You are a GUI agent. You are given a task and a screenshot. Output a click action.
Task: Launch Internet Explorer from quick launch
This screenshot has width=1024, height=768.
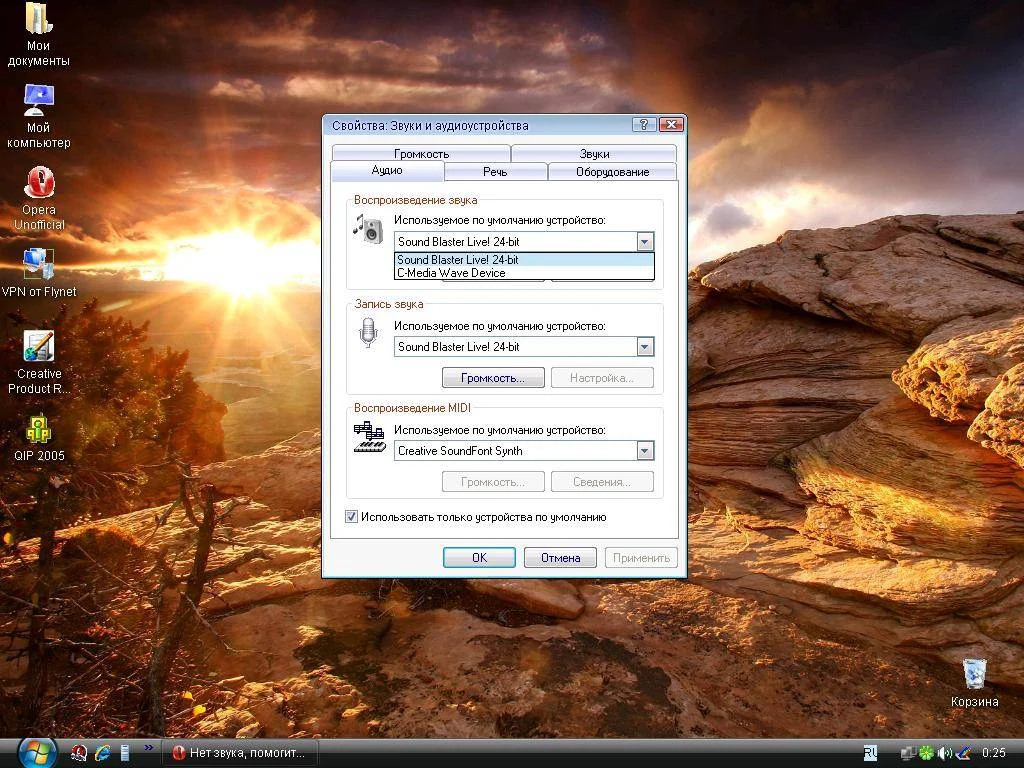[x=103, y=753]
